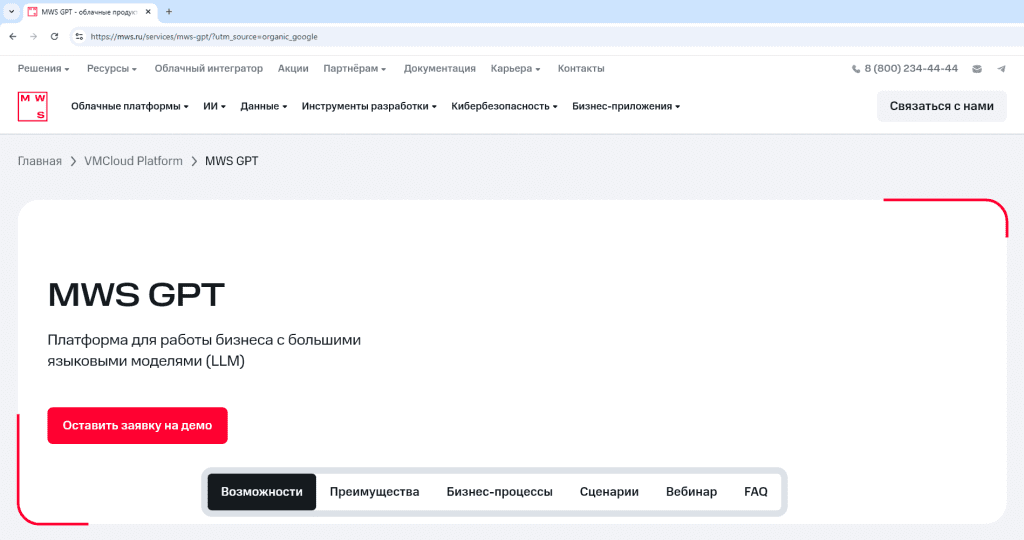Expand the Ресурсы dropdown menu
This screenshot has height=540, width=1024.
(112, 69)
